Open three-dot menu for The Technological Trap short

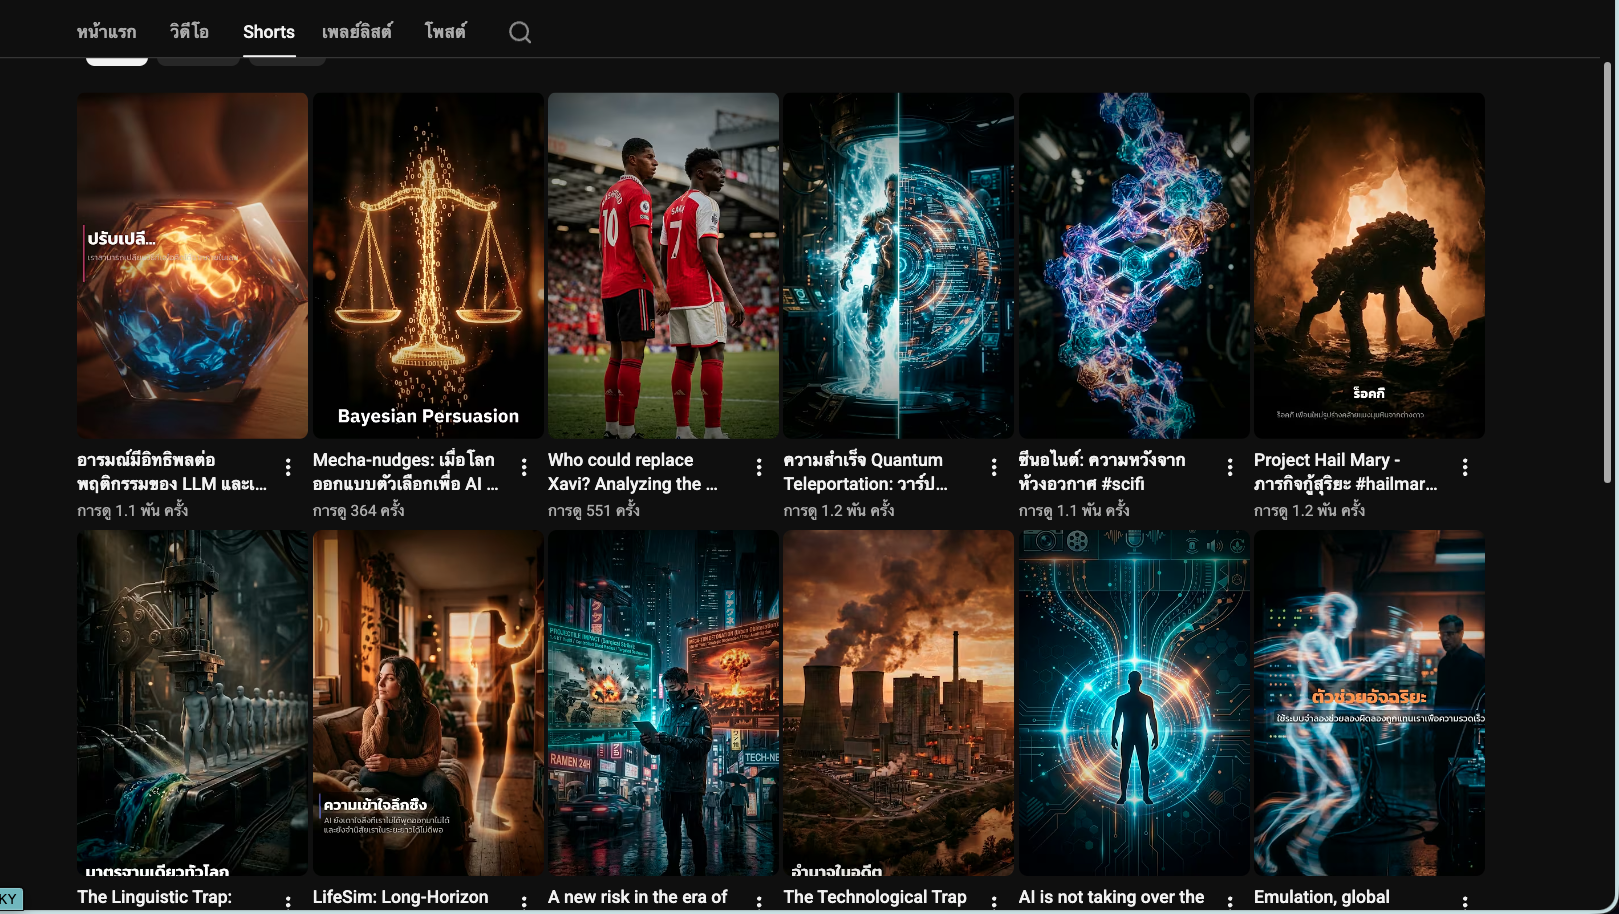tap(994, 901)
